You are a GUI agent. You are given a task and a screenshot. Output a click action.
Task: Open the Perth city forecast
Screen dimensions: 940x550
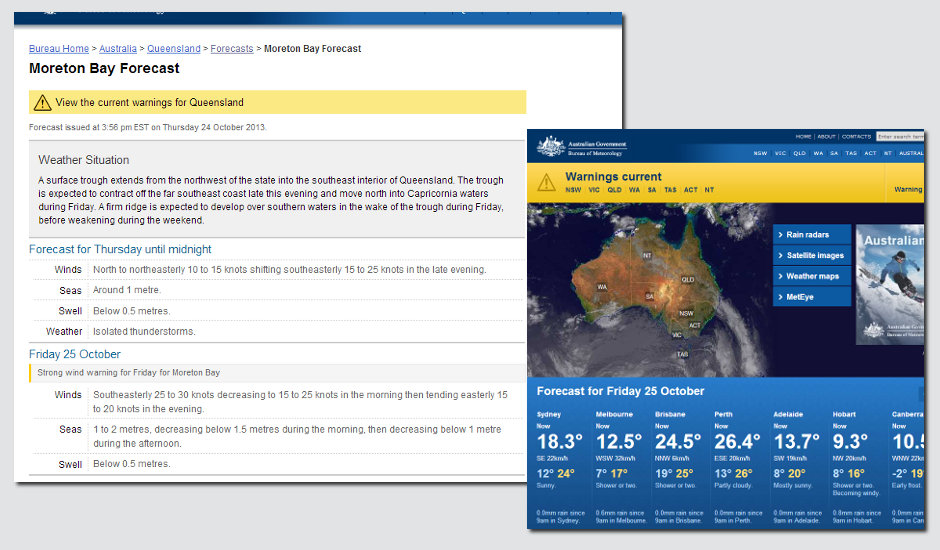coord(723,414)
